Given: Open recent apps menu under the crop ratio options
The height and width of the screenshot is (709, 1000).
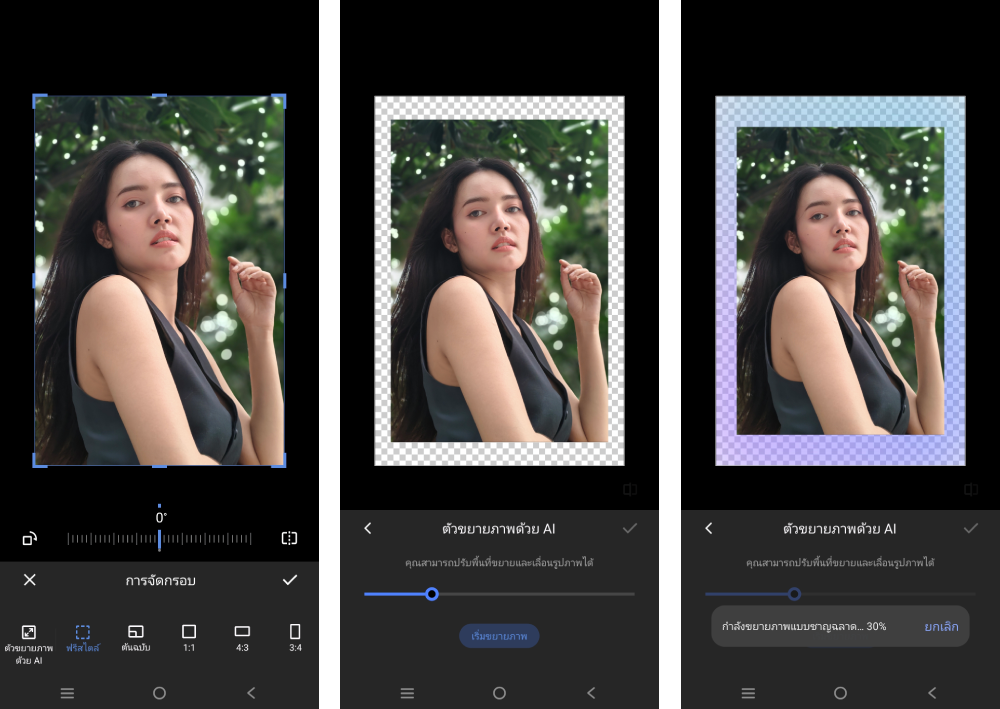Looking at the screenshot, I should click(67, 693).
